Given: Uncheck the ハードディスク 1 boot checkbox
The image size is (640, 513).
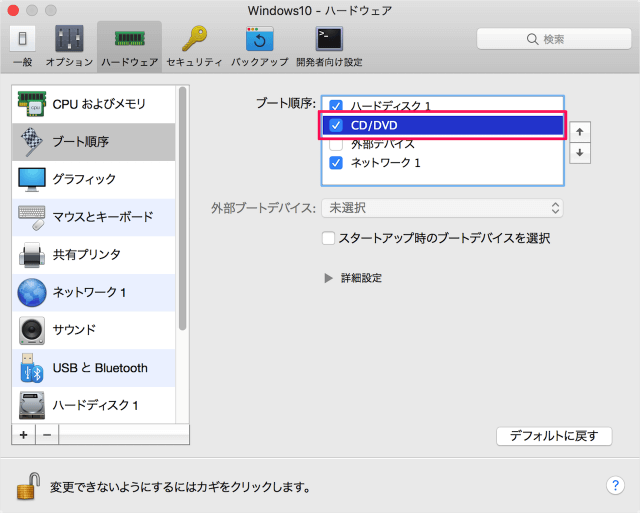Looking at the screenshot, I should click(x=336, y=106).
